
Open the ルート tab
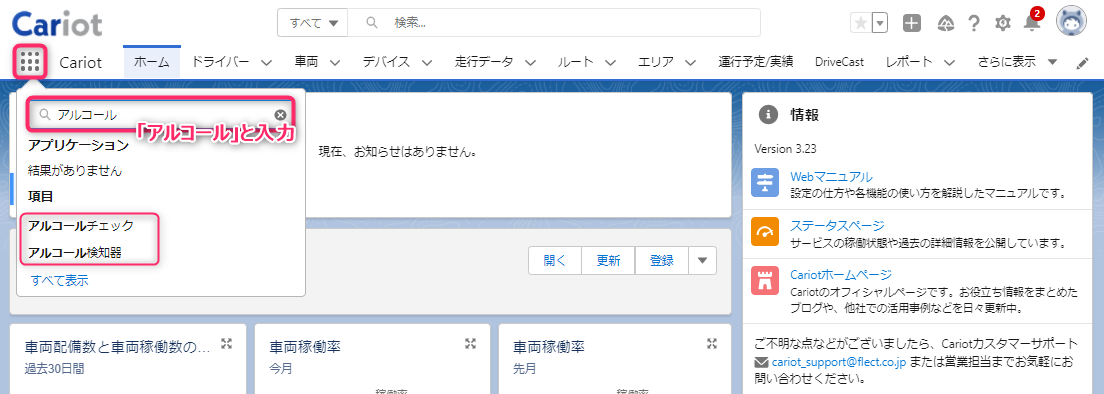(x=575, y=62)
